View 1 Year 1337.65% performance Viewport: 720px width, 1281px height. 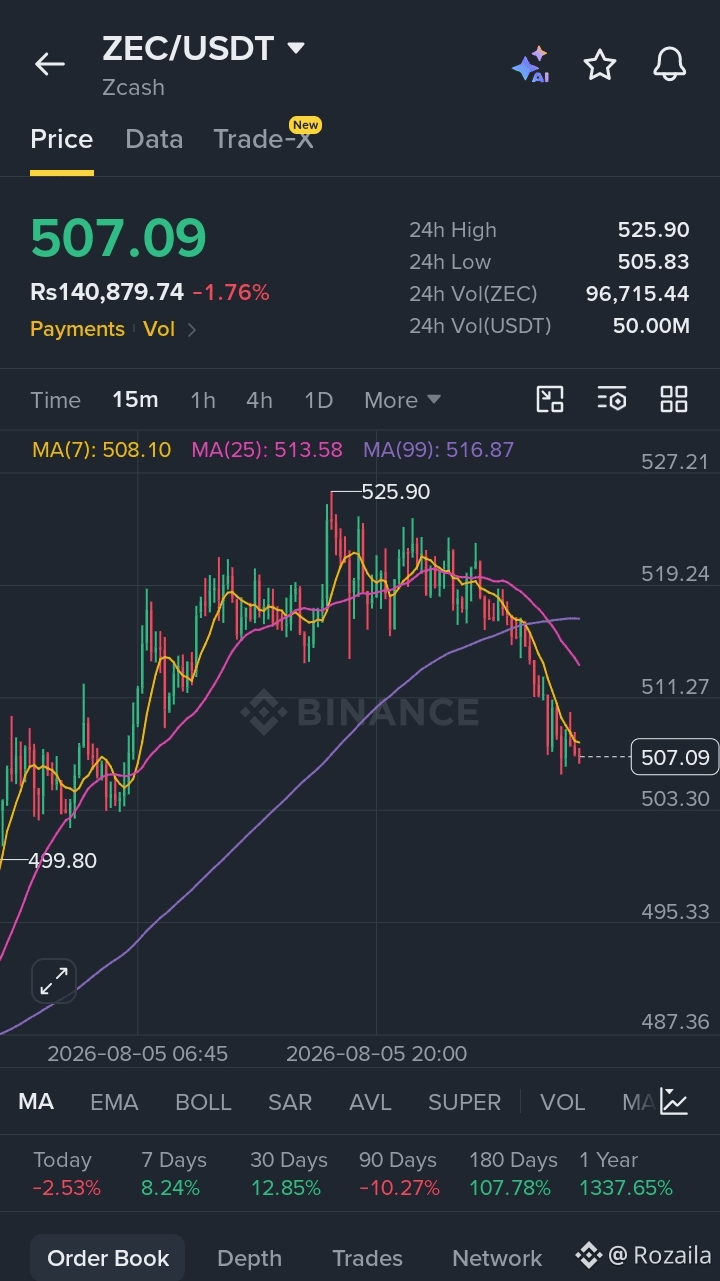click(x=626, y=1174)
